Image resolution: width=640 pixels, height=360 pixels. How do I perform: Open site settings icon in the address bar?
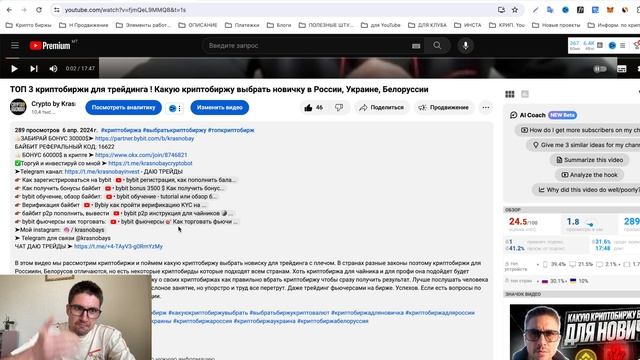click(57, 10)
